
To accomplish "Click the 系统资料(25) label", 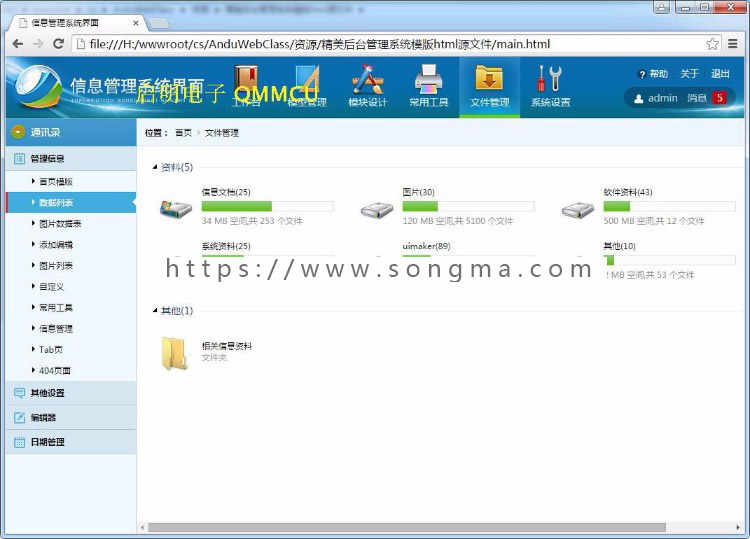I will 226,246.
